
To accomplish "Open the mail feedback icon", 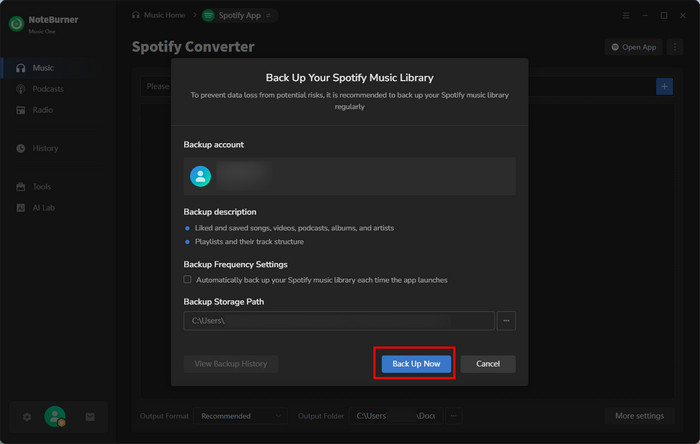I will pyautogui.click(x=90, y=417).
